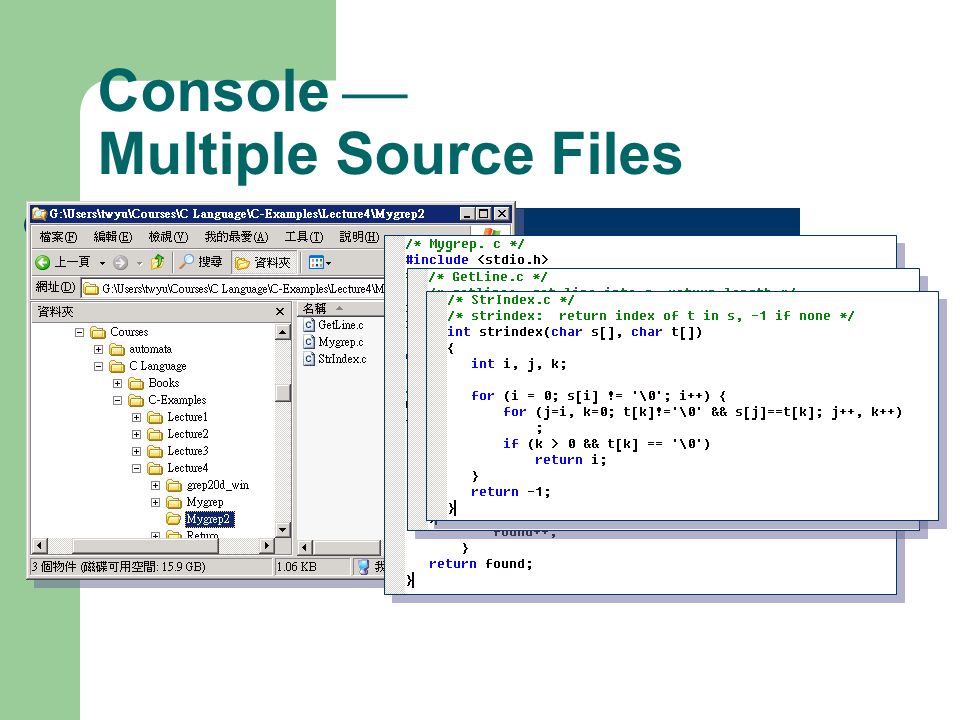The height and width of the screenshot is (720, 960).
Task: Open the 編輯(E) Edit menu
Action: click(113, 236)
